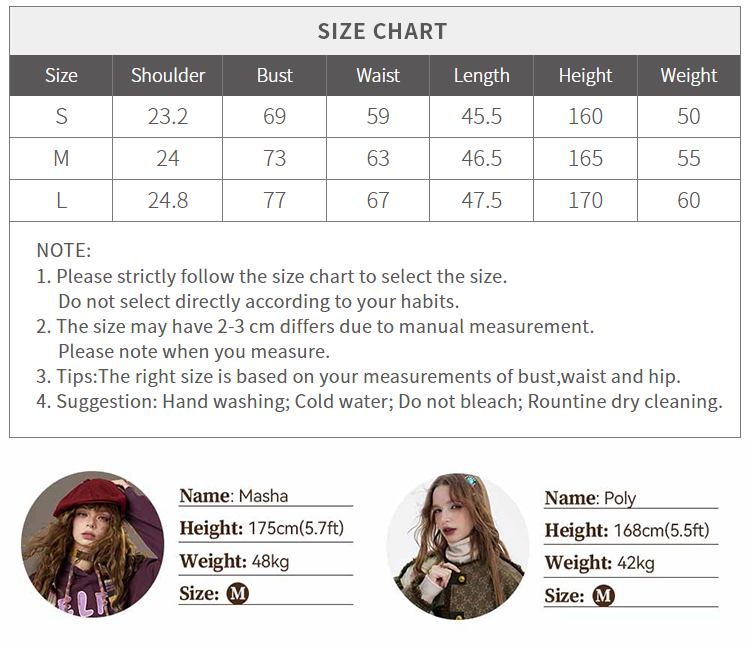Click Poly's size M badge icon

603,596
